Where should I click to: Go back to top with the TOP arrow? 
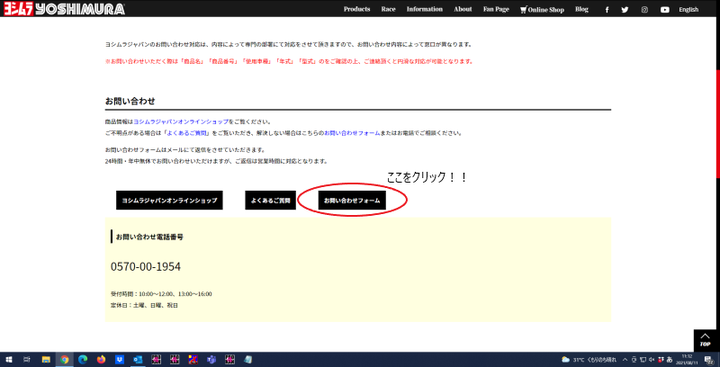point(705,340)
